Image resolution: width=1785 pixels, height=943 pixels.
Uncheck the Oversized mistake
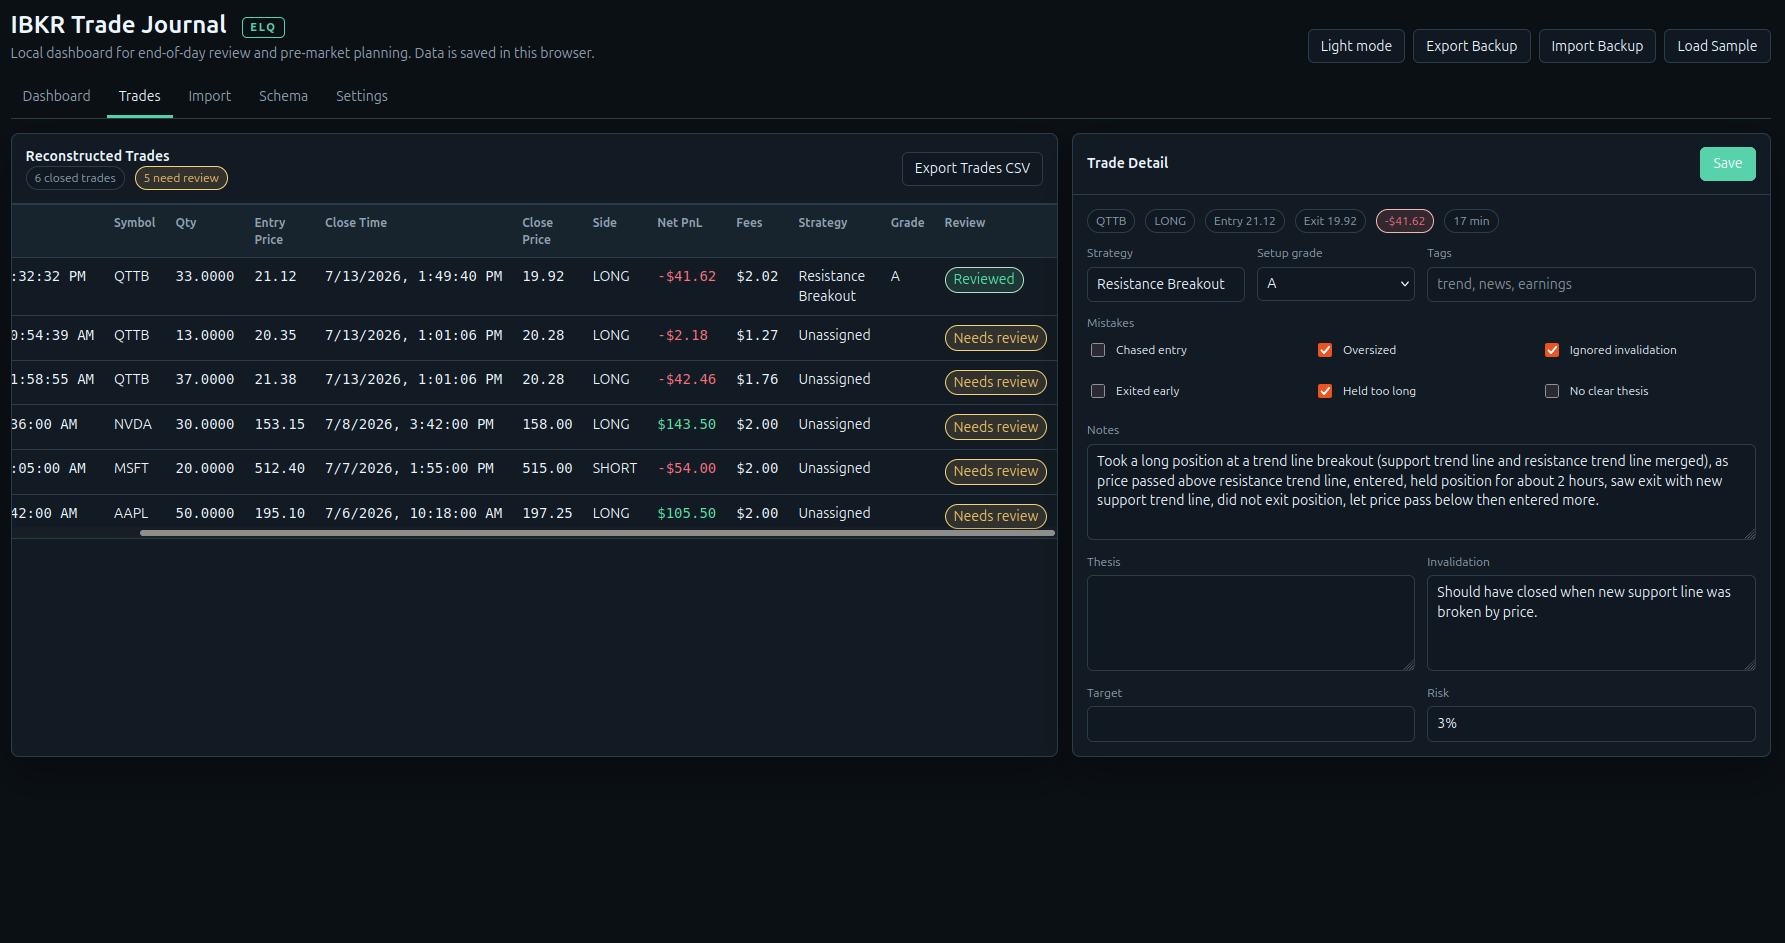click(x=1325, y=350)
